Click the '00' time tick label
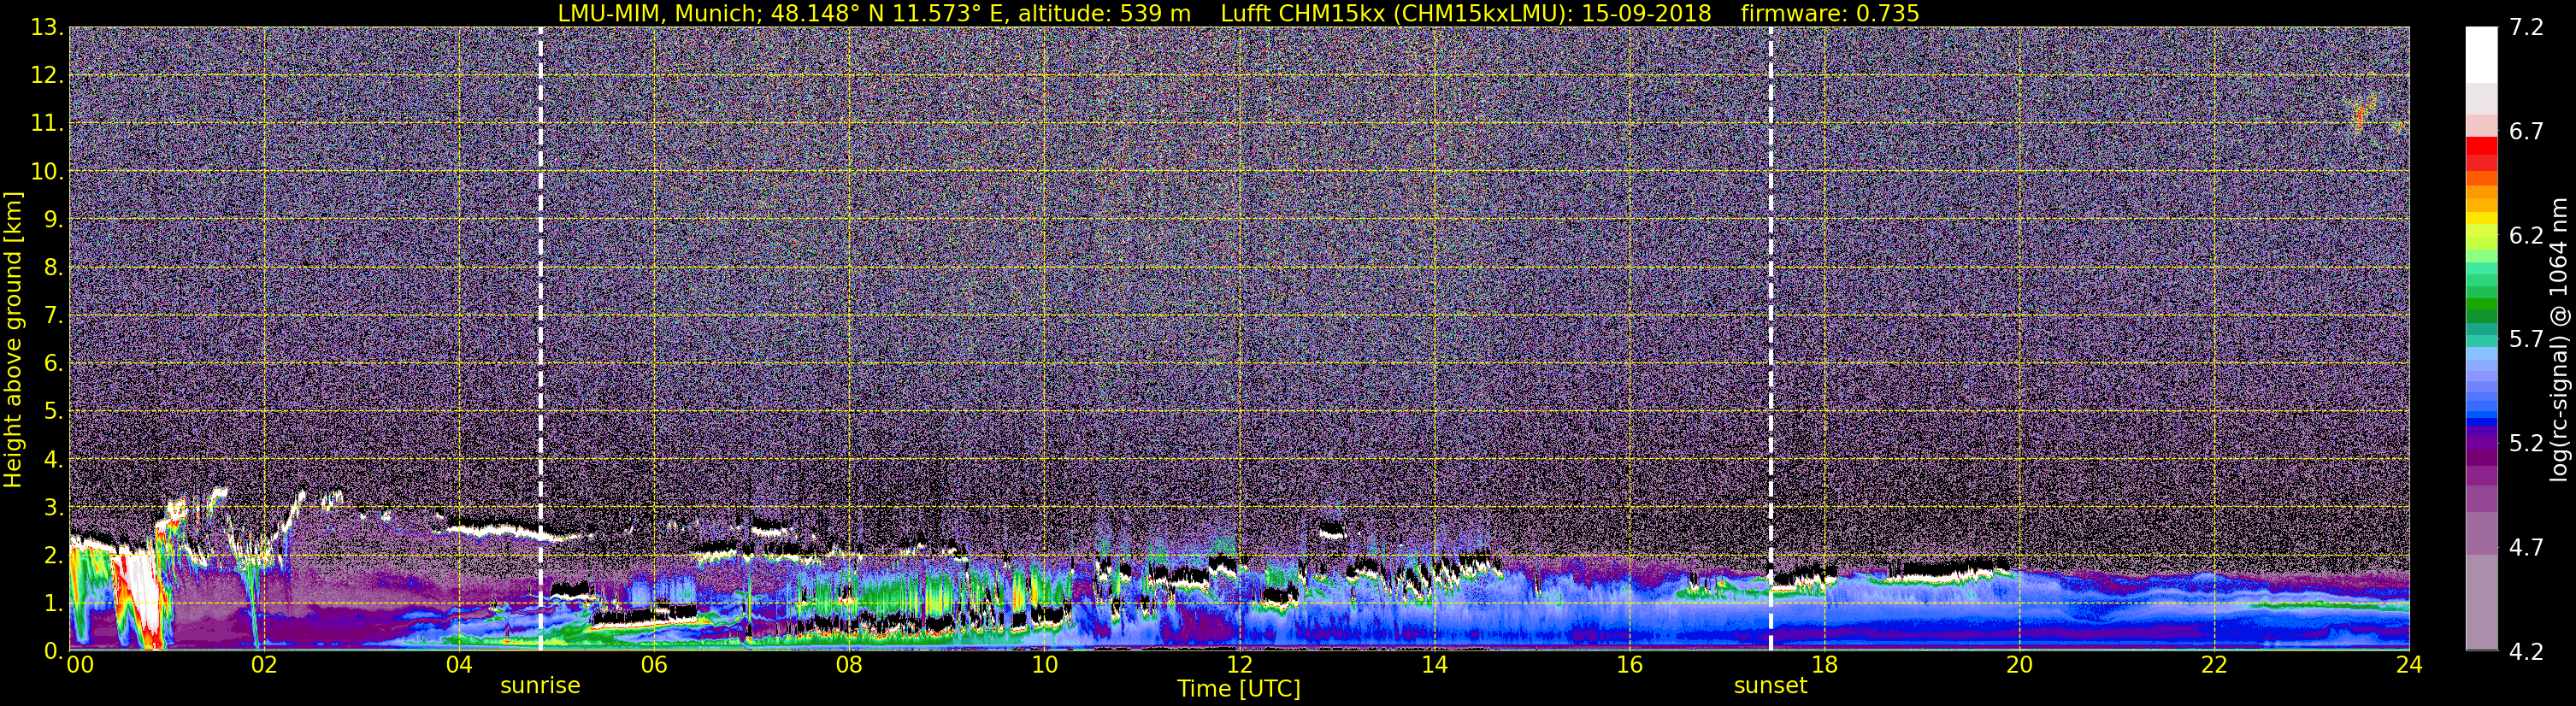Image resolution: width=2576 pixels, height=706 pixels. click(x=80, y=665)
